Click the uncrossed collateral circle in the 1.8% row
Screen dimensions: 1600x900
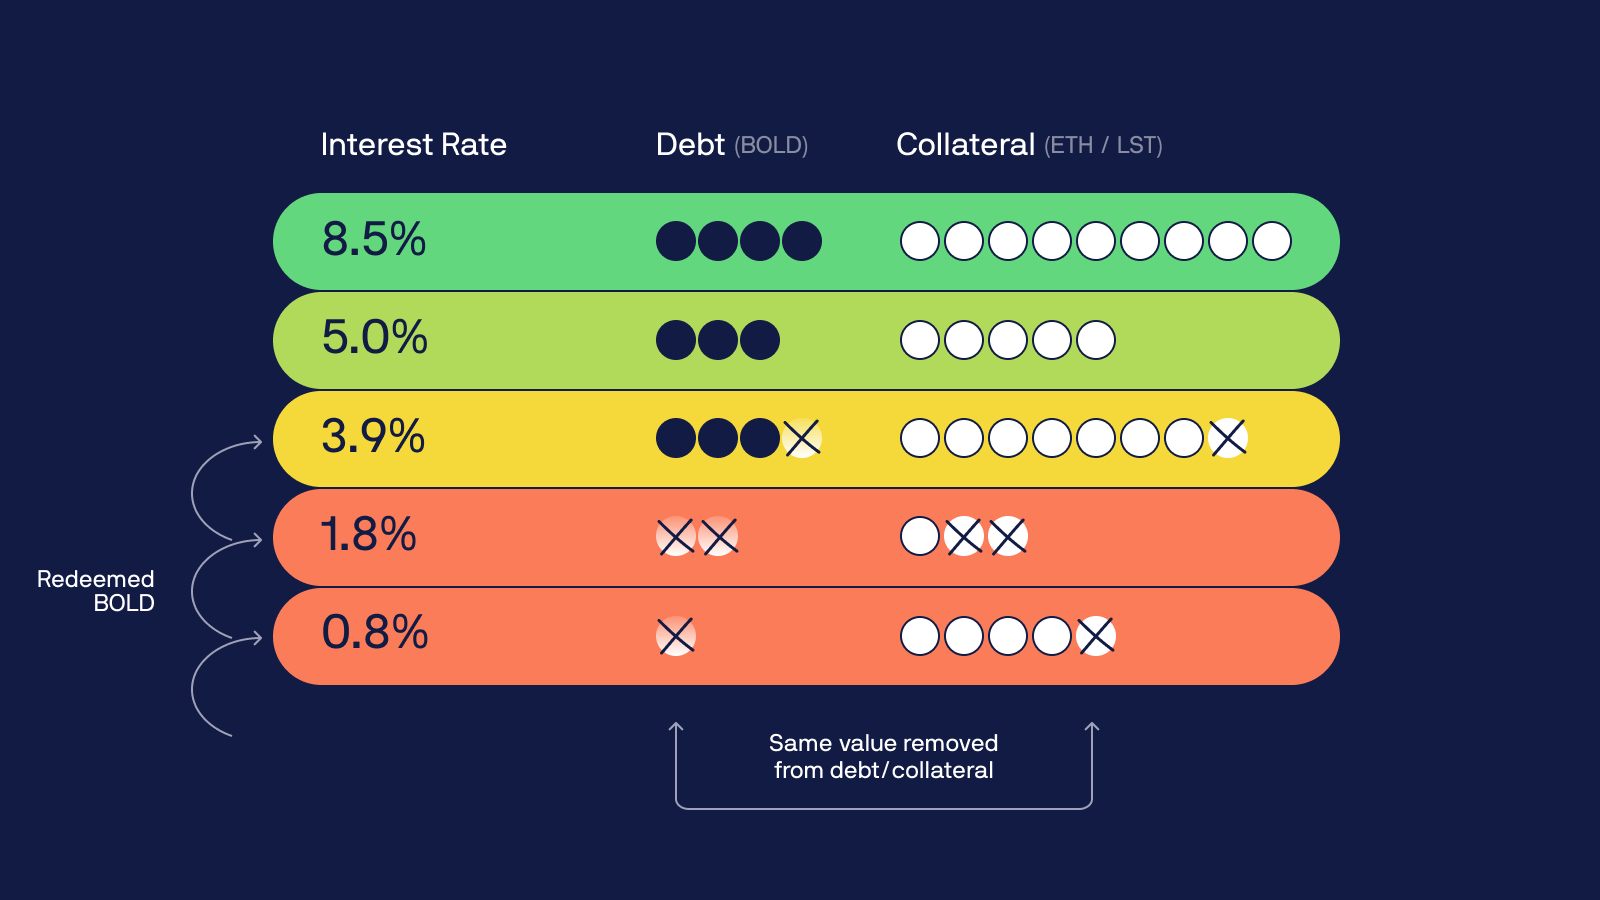(920, 536)
